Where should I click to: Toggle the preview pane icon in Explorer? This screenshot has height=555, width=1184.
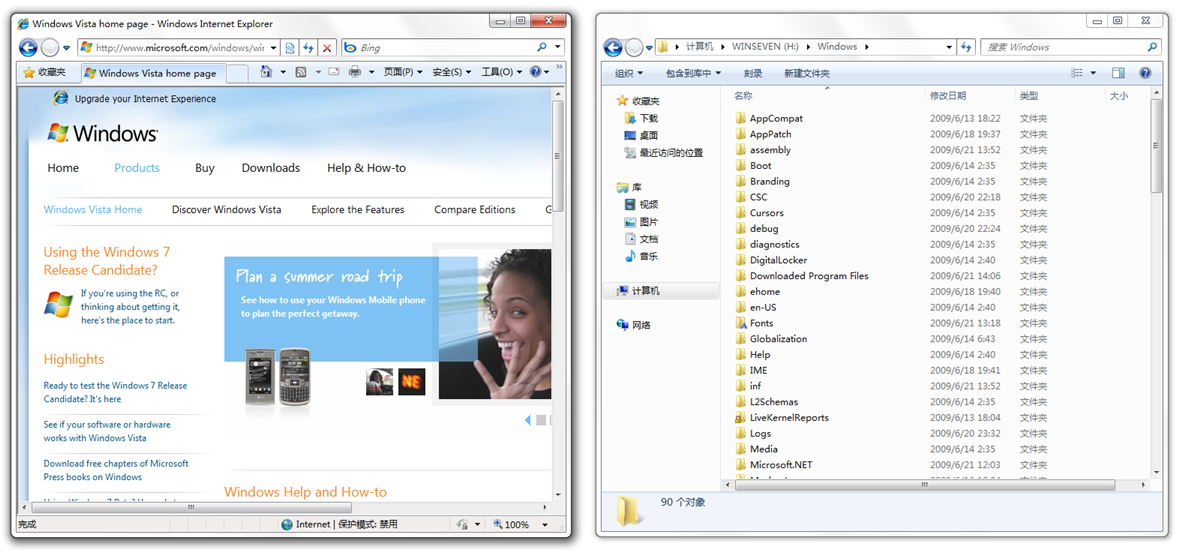(1118, 73)
